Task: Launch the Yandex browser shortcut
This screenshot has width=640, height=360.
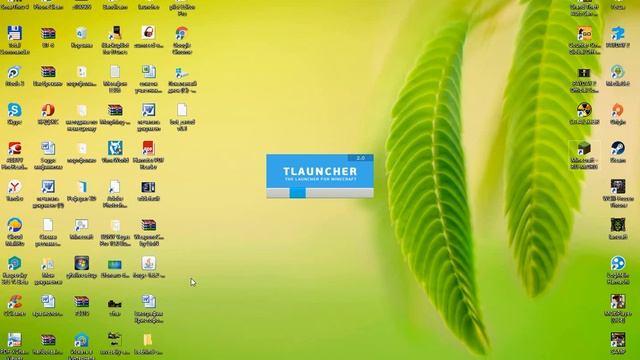Action: click(14, 187)
